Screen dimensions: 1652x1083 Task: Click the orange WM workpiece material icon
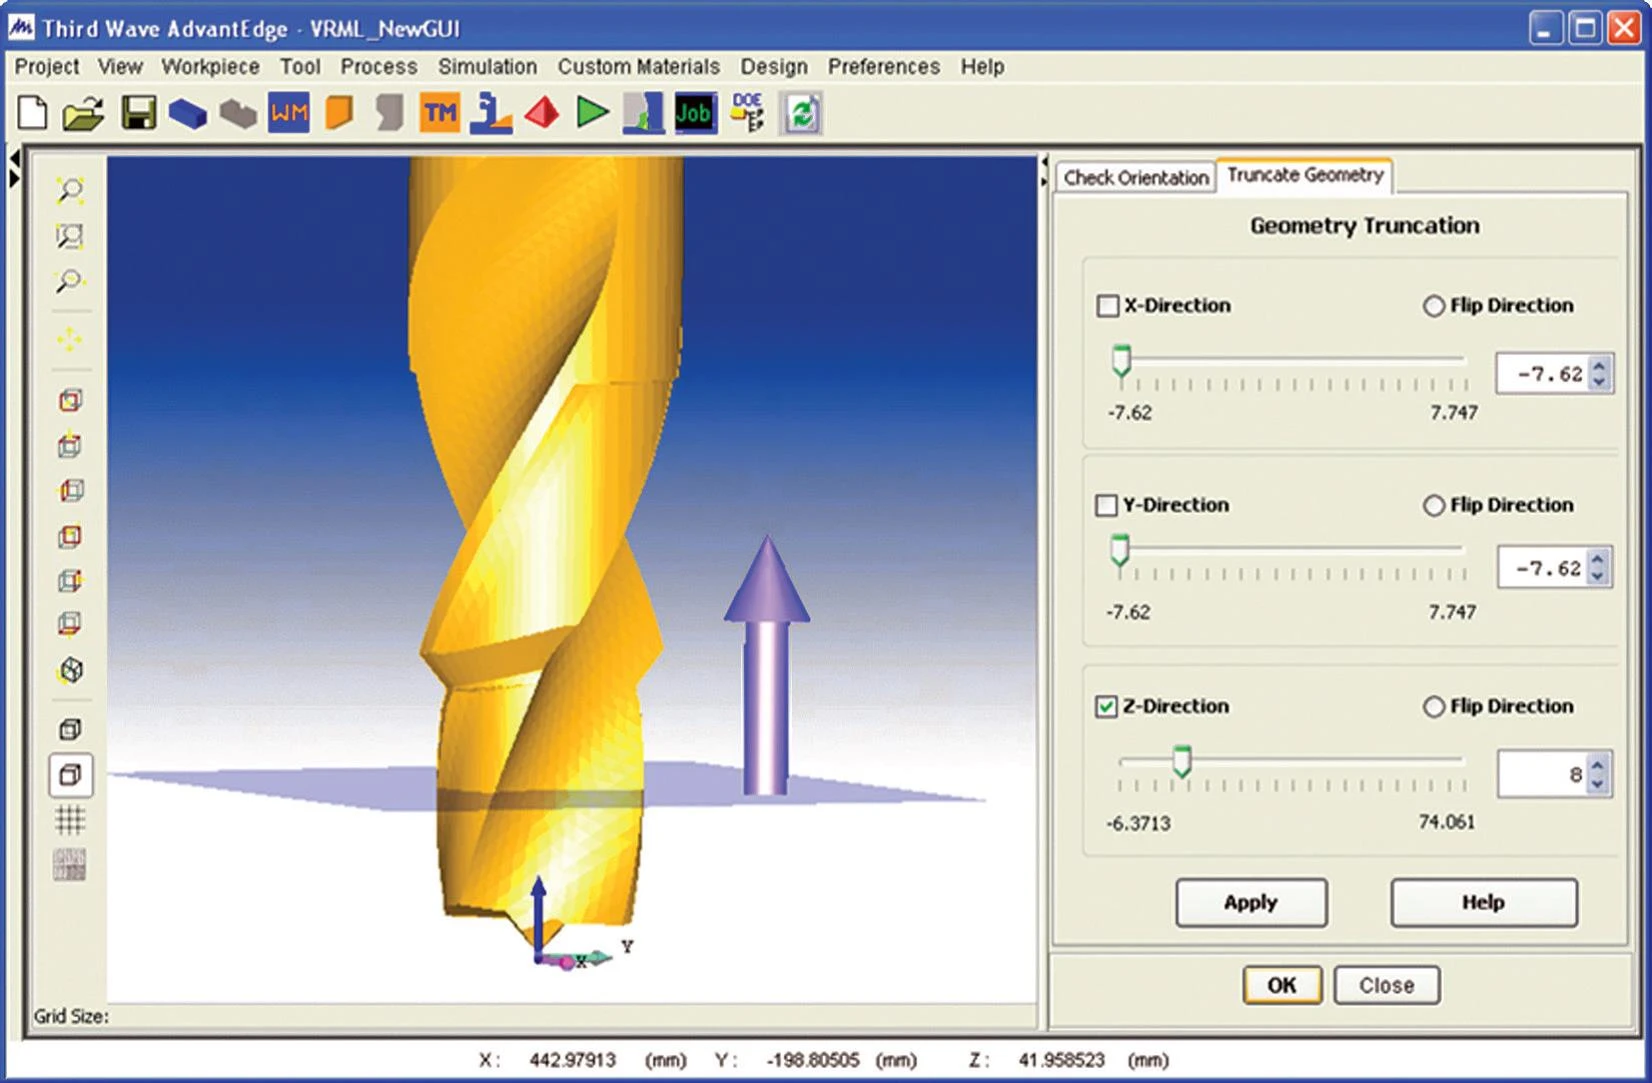pos(288,113)
